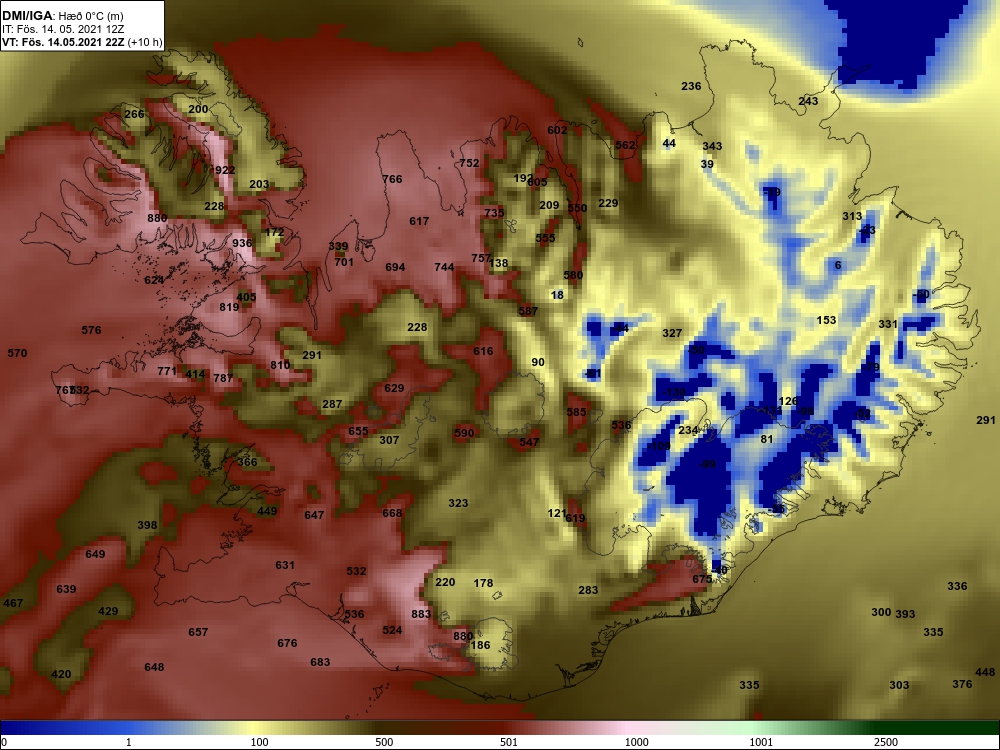Click the map value "675"
This screenshot has width=1000, height=750.
[702, 579]
